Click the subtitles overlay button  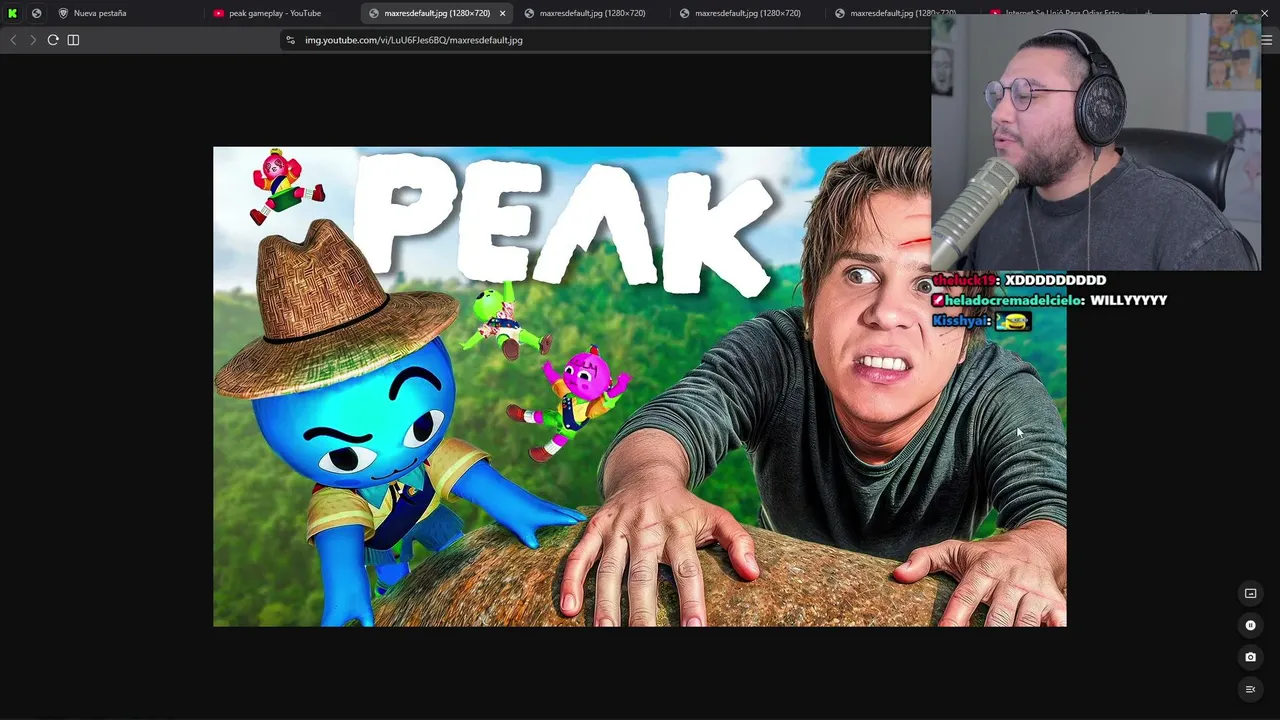[1250, 593]
